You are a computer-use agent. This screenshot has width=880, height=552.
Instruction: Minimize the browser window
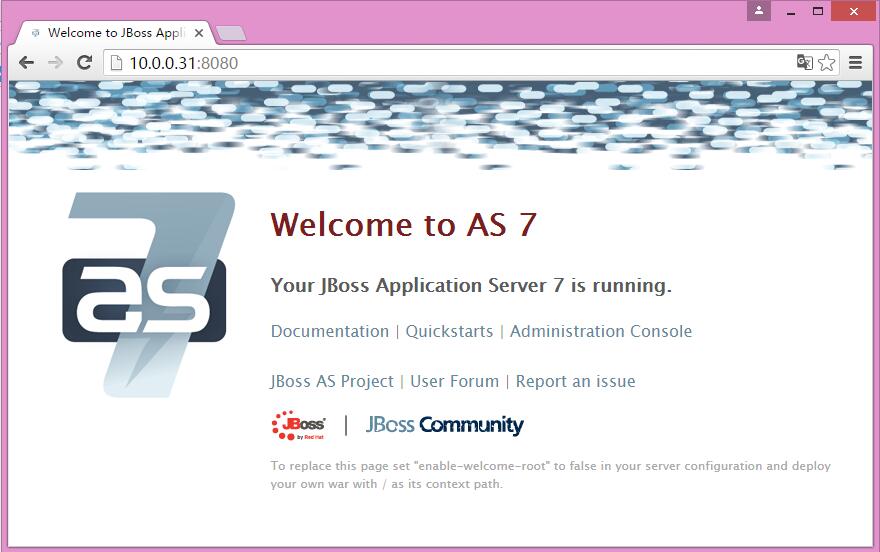[x=791, y=11]
